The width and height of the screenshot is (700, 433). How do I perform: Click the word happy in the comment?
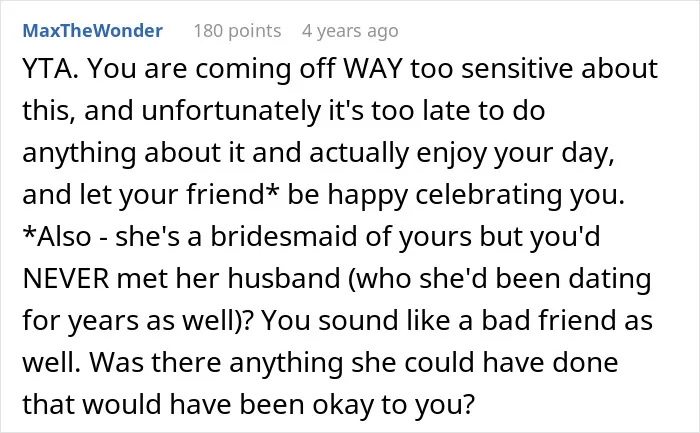click(368, 196)
